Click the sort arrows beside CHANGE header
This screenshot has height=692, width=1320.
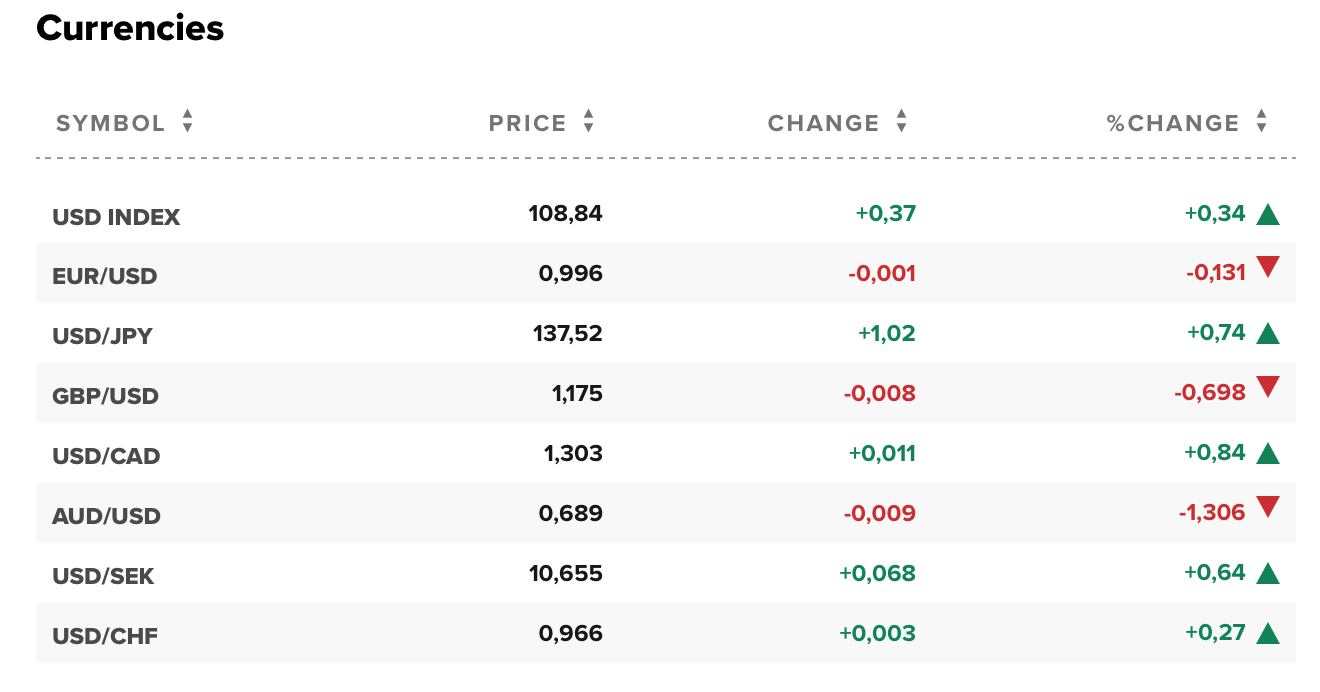pos(901,122)
